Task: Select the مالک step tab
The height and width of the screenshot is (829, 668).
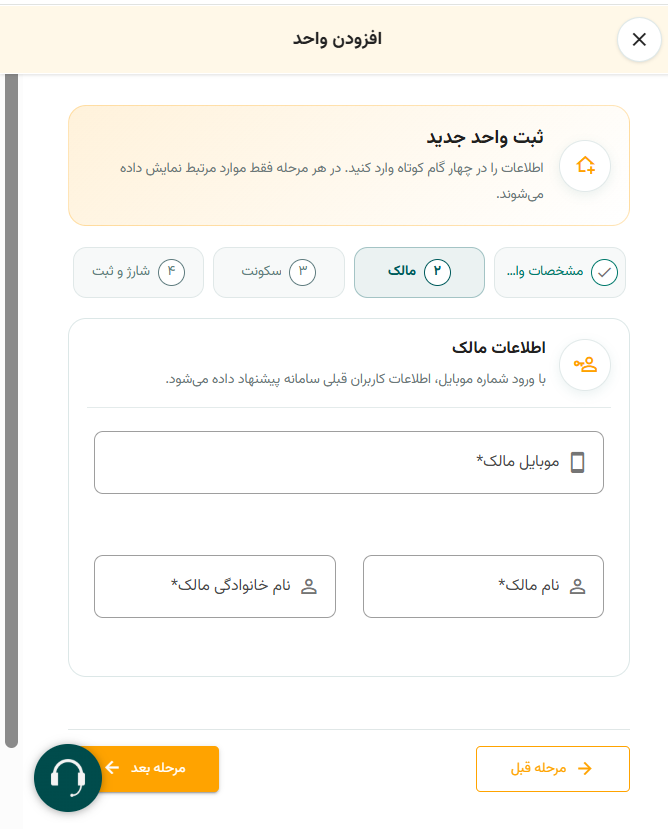Action: coord(419,273)
